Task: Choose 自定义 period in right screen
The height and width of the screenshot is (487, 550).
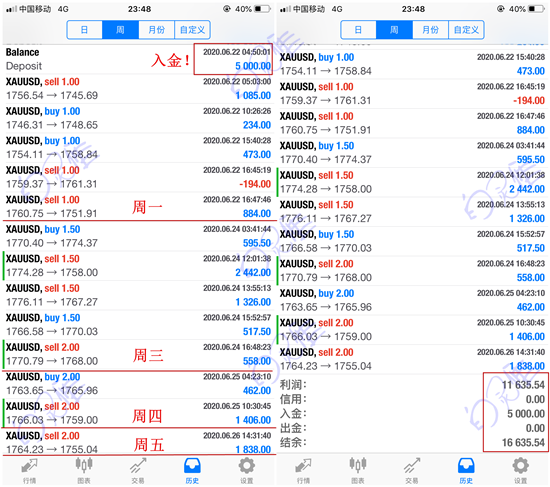Action: 466,30
